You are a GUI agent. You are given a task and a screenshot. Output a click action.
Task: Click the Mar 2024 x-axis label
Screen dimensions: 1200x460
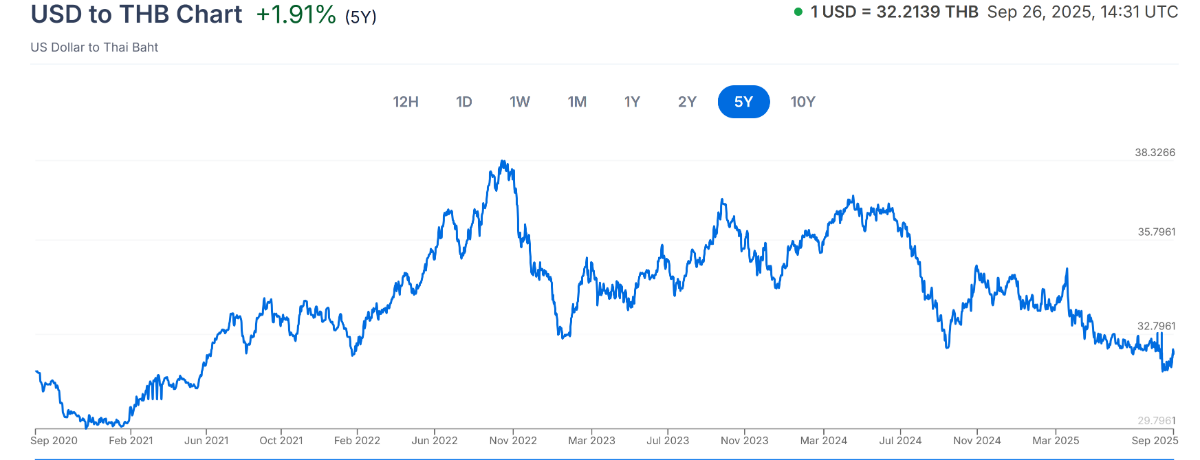823,440
